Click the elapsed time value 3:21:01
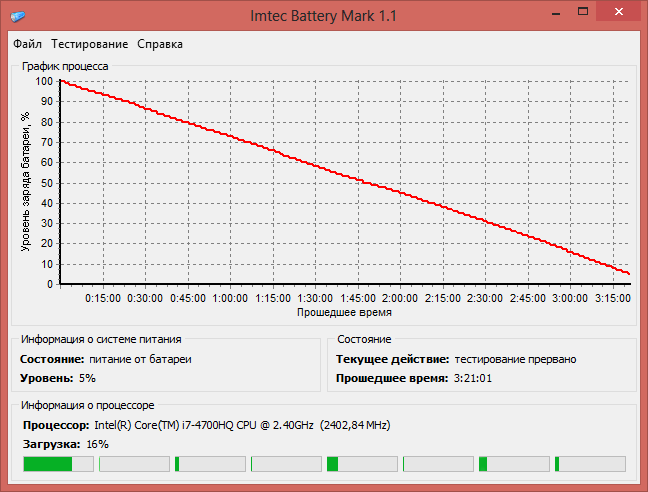This screenshot has width=648, height=492. pyautogui.click(x=473, y=378)
